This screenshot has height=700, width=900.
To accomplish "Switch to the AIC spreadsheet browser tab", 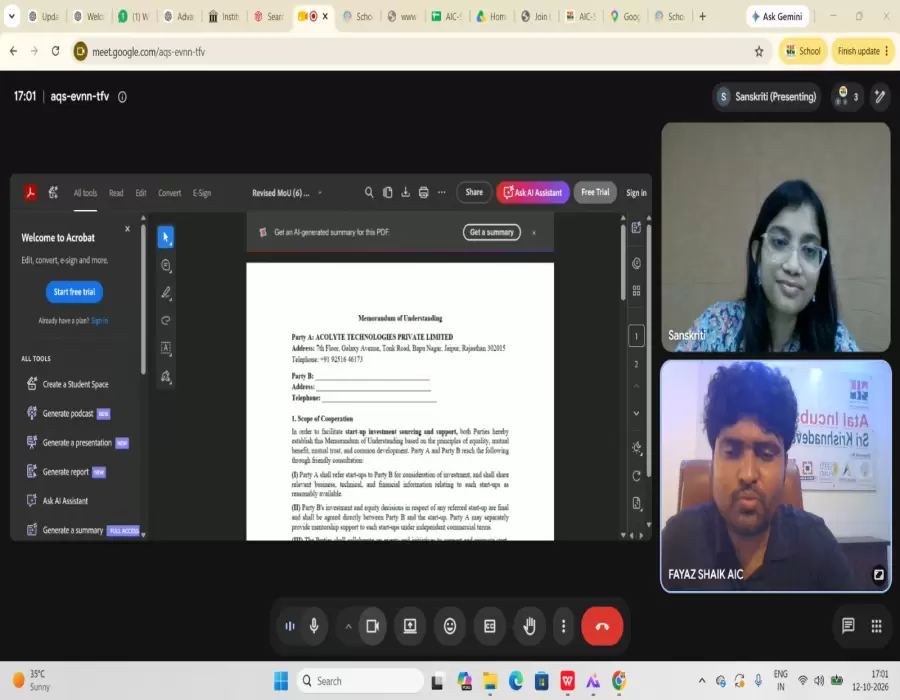I will tap(448, 17).
